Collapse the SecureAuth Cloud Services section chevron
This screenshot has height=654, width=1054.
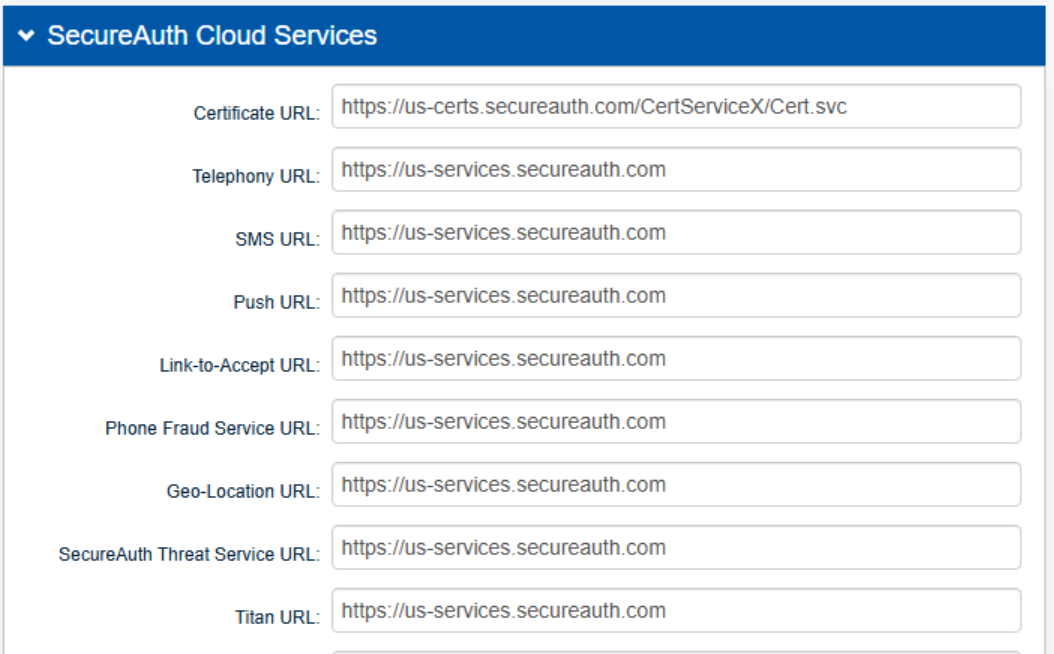(x=26, y=35)
